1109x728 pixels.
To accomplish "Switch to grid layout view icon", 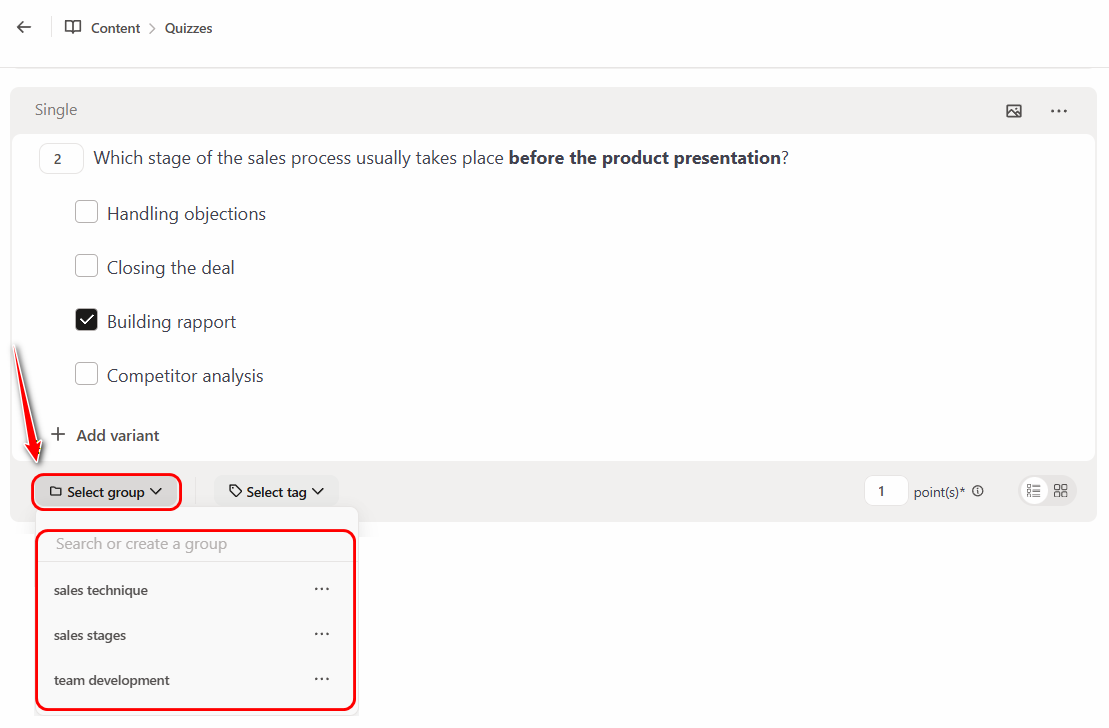I will pos(1061,491).
